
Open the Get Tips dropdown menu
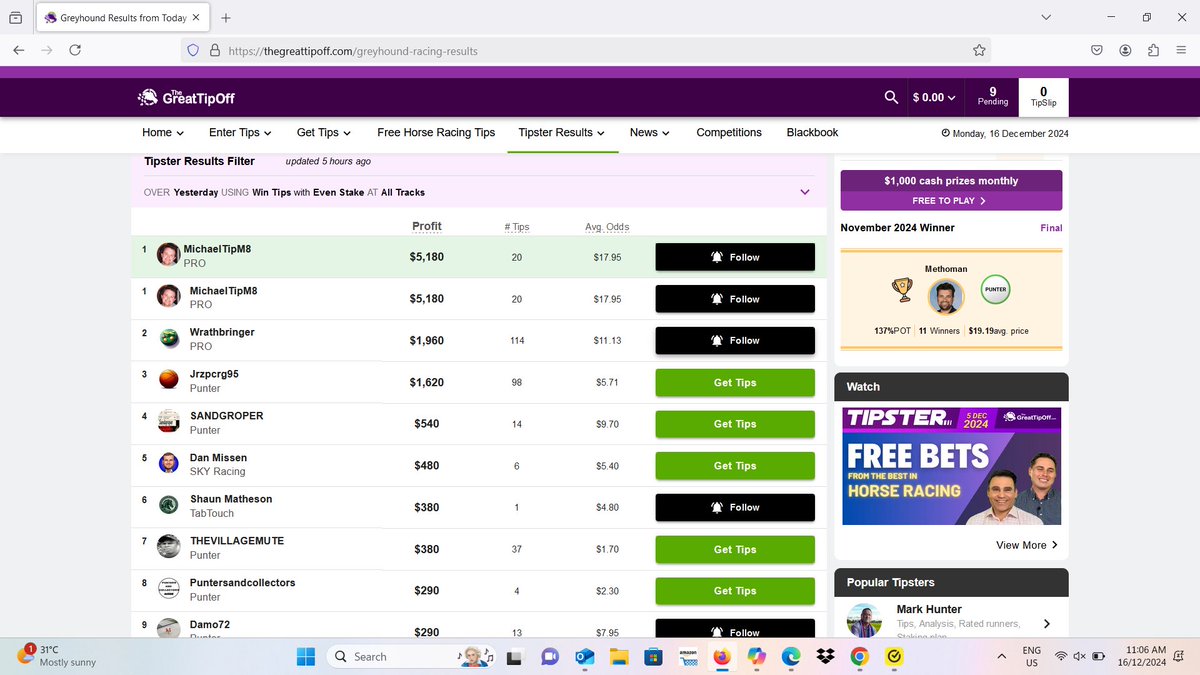(324, 132)
